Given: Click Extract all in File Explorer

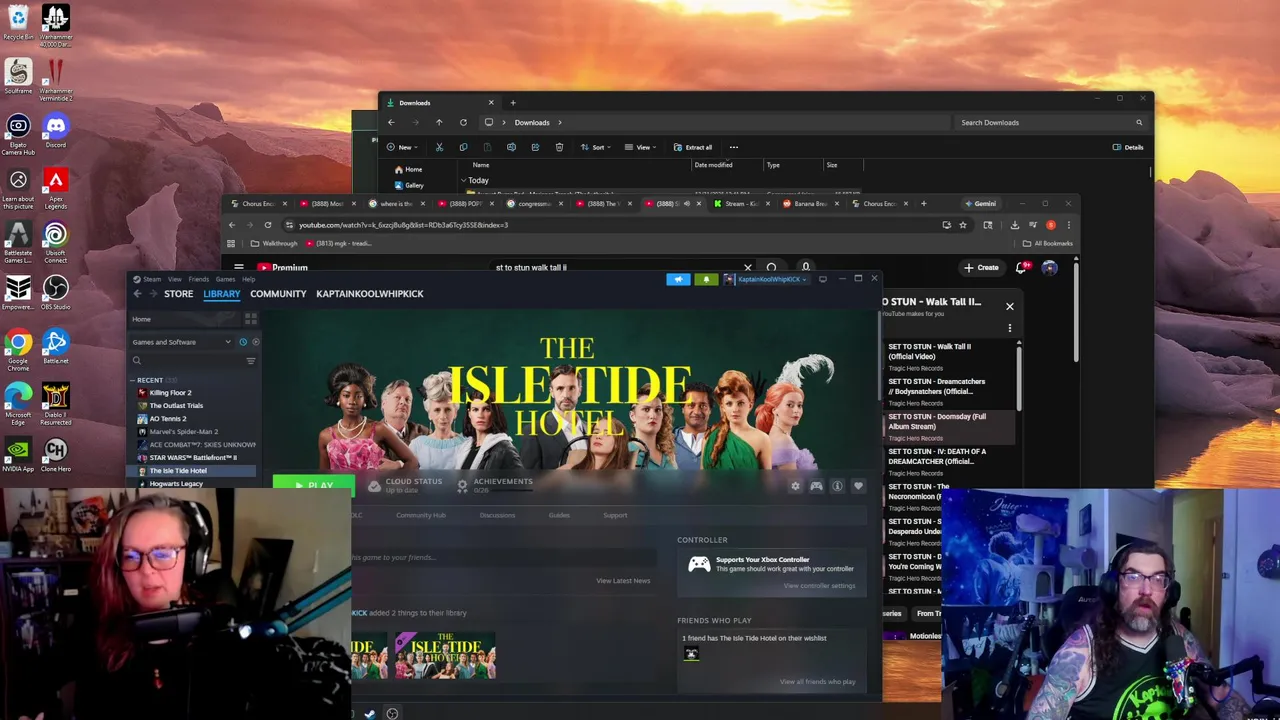Looking at the screenshot, I should point(693,147).
